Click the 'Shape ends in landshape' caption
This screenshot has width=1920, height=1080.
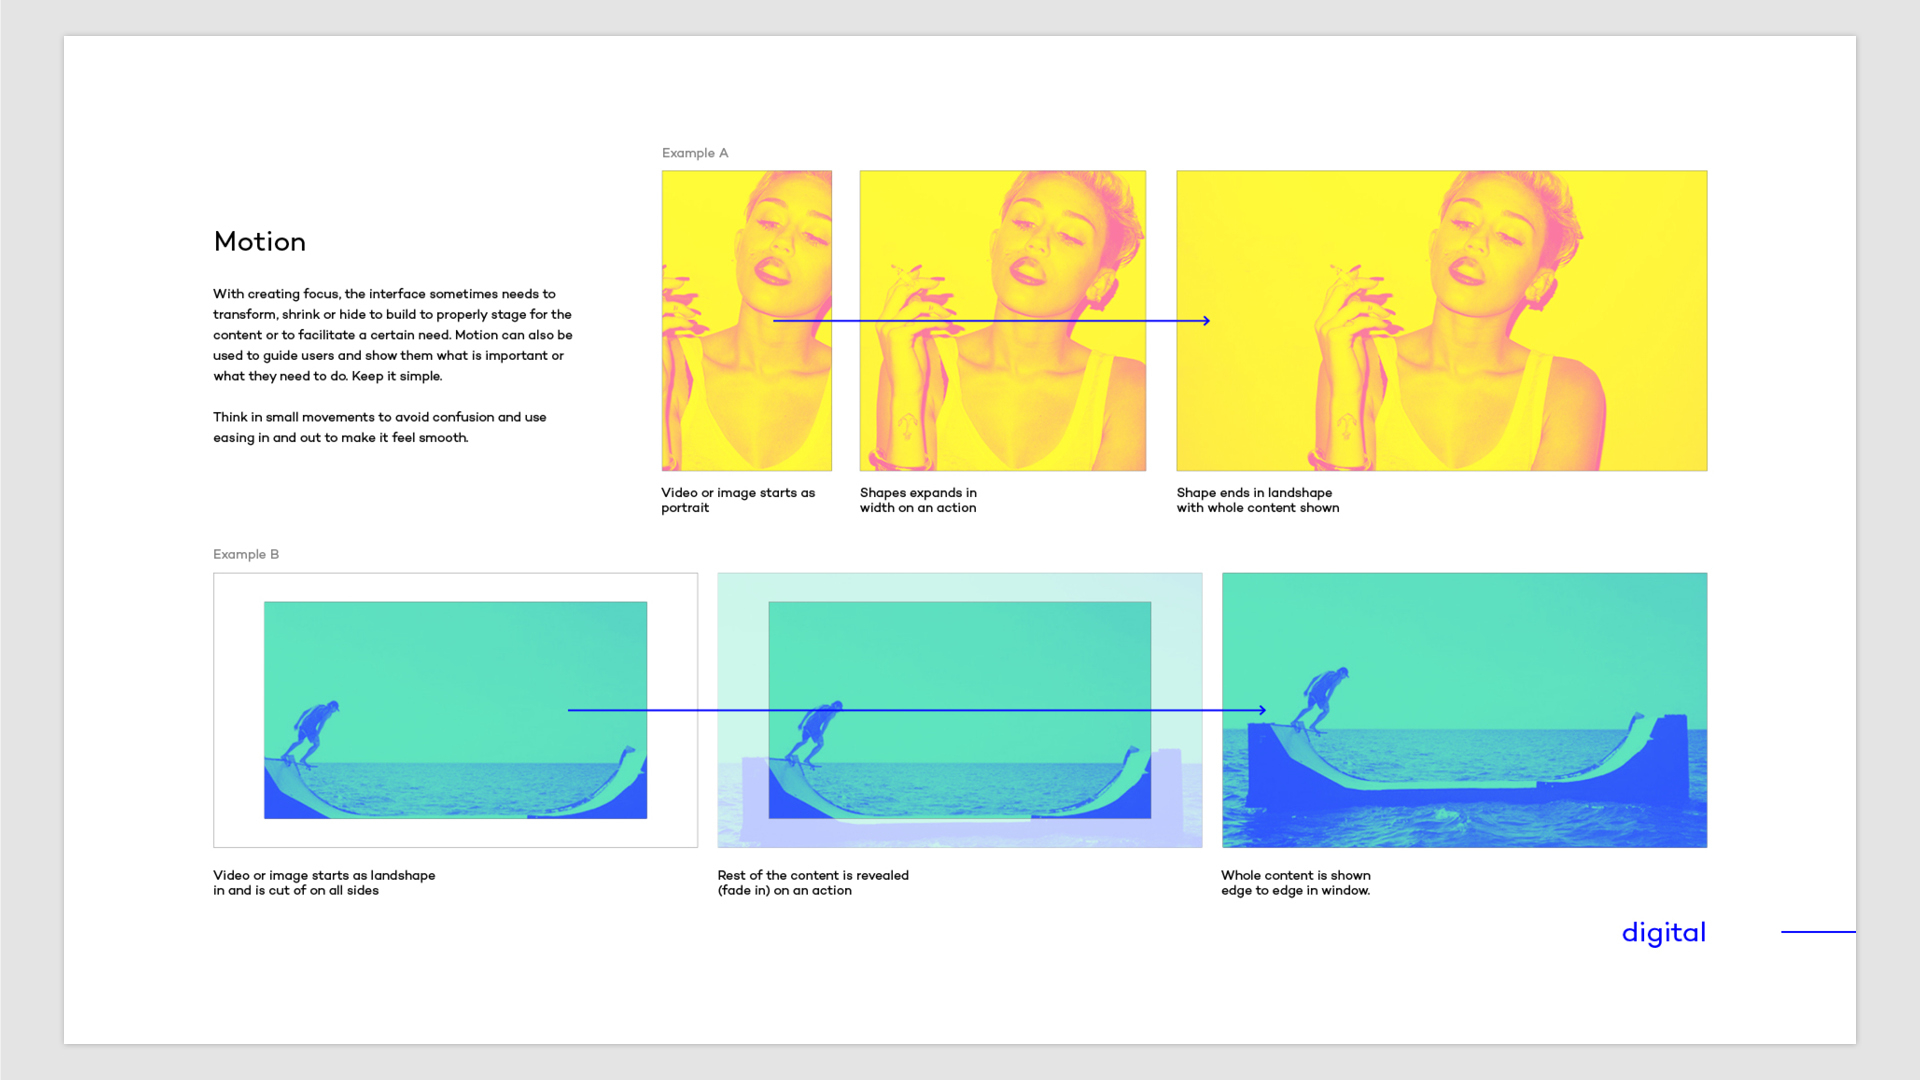coord(1257,500)
